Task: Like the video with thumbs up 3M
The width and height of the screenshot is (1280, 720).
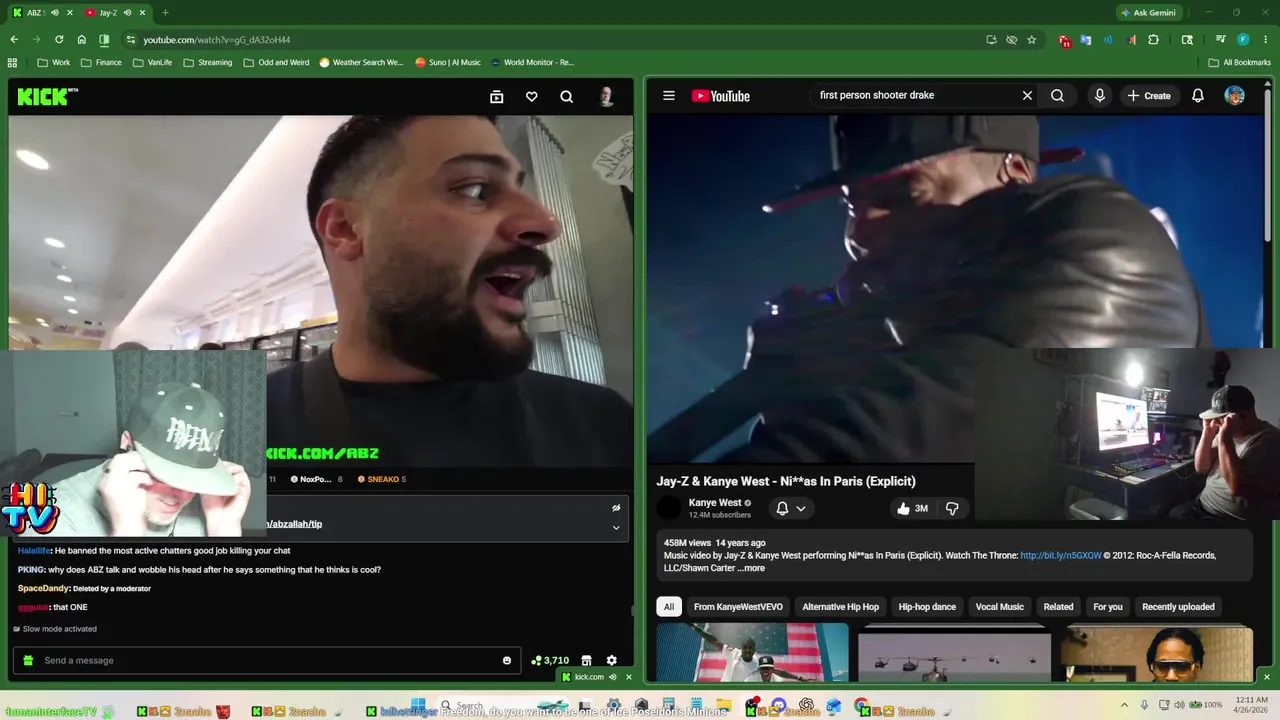Action: click(913, 508)
